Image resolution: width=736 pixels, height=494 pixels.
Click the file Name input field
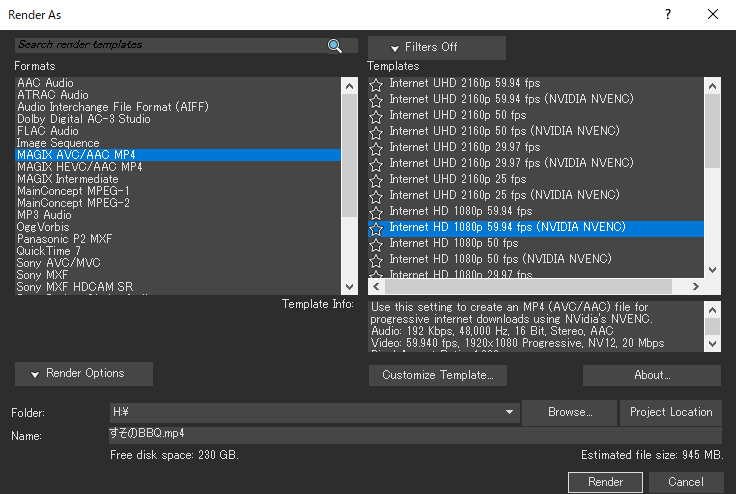414,435
